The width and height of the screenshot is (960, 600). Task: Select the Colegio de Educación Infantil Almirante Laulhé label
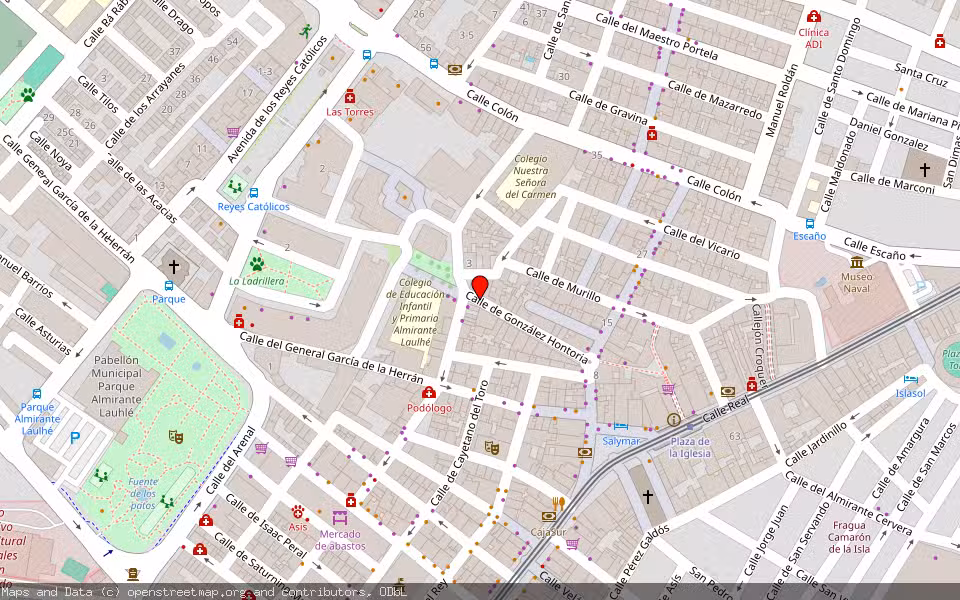click(415, 312)
